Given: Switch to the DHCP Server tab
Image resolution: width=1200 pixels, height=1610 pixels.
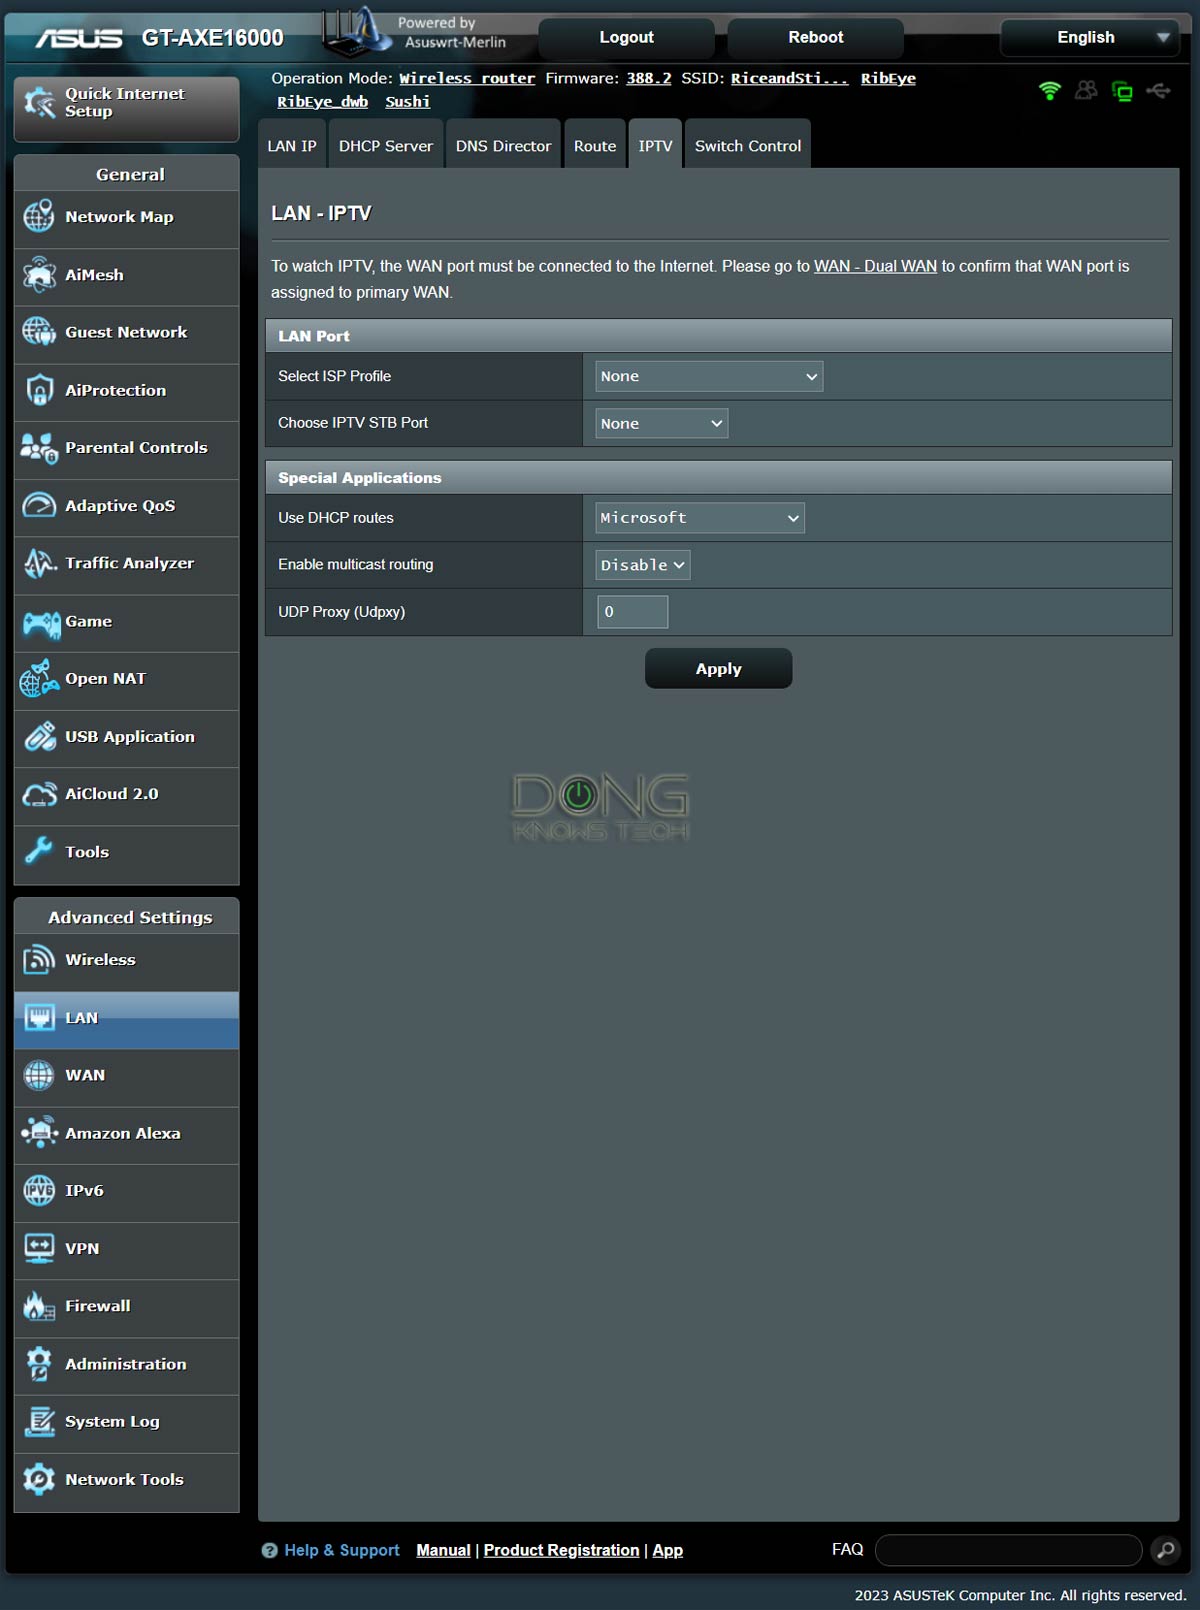Looking at the screenshot, I should 385,146.
